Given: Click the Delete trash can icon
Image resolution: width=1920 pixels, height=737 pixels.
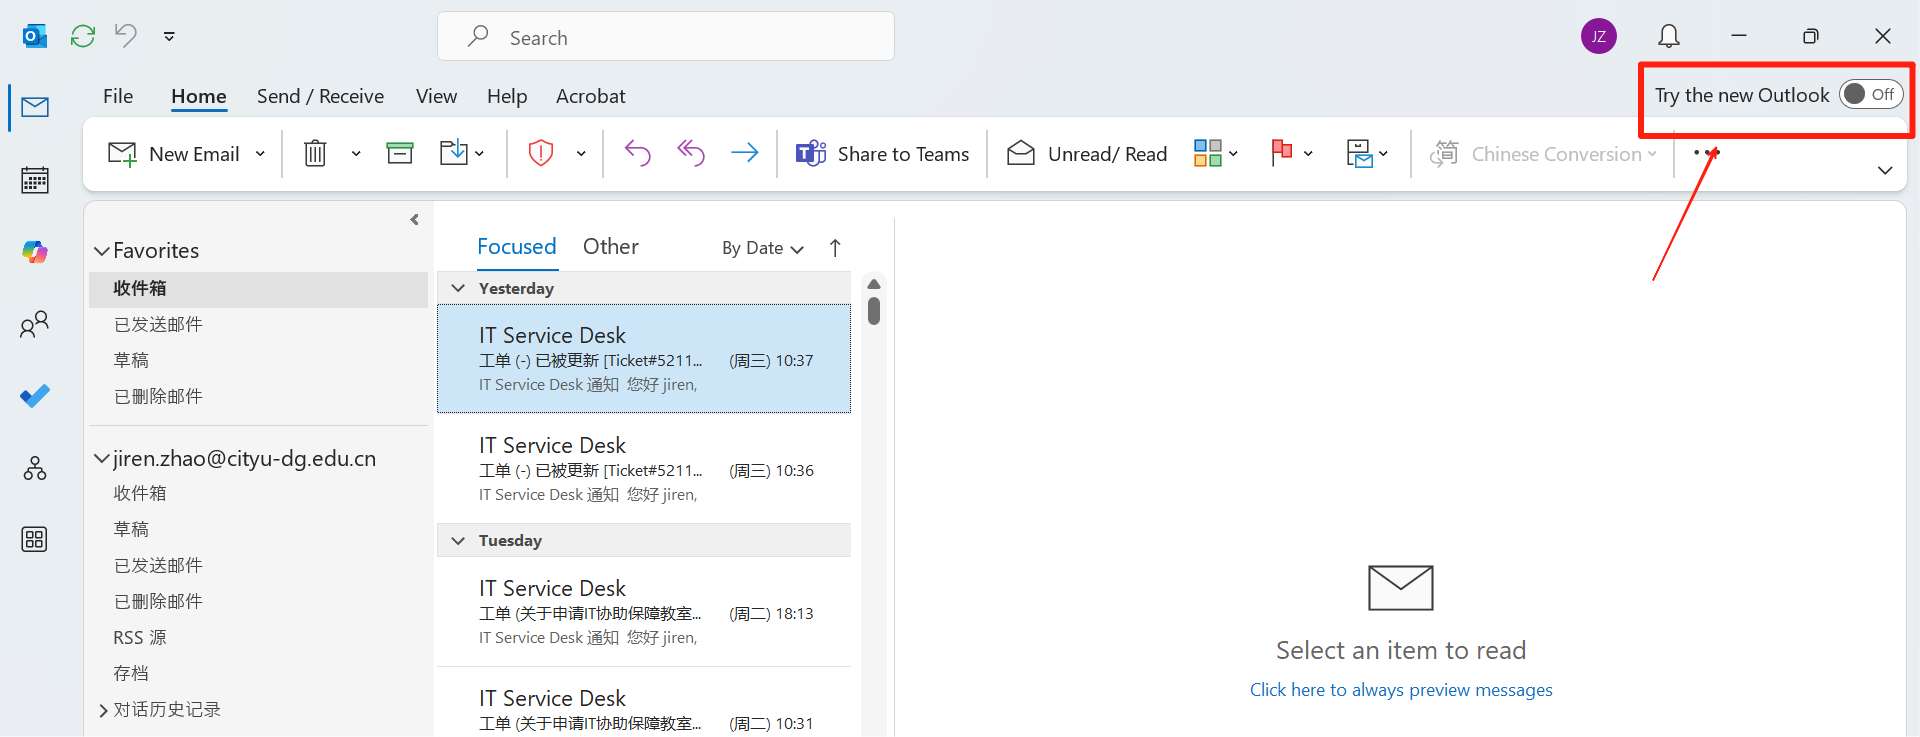Looking at the screenshot, I should point(315,153).
